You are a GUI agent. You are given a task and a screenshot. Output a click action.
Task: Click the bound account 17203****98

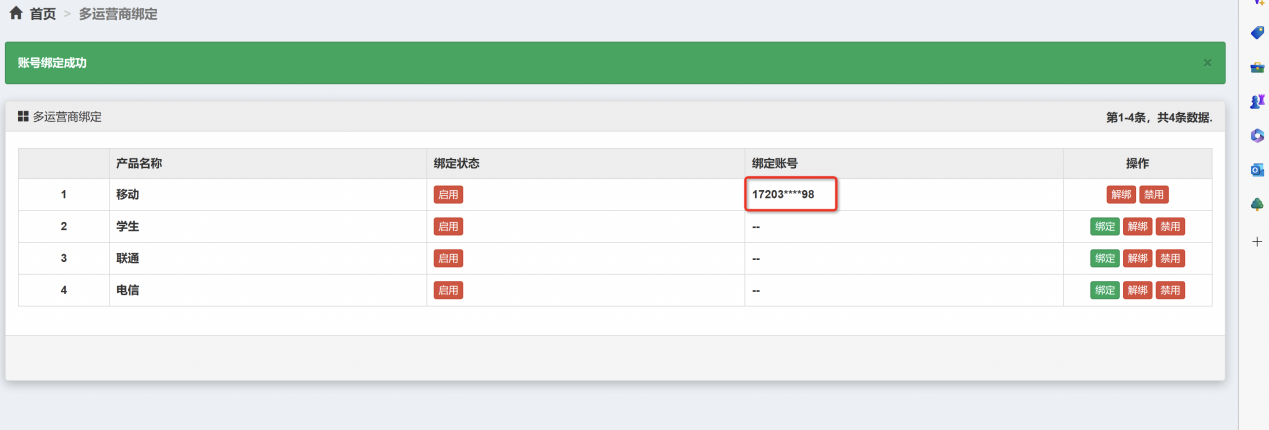click(x=783, y=195)
